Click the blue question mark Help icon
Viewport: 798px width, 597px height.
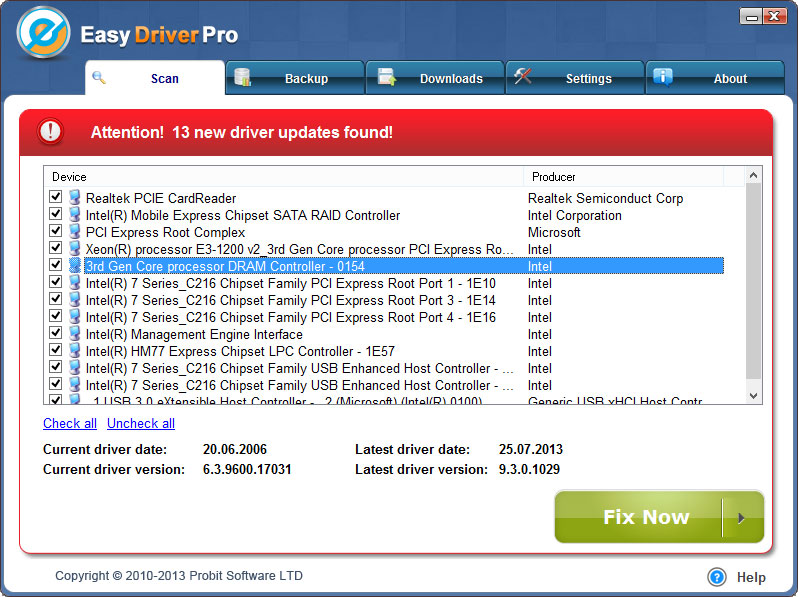pyautogui.click(x=717, y=577)
